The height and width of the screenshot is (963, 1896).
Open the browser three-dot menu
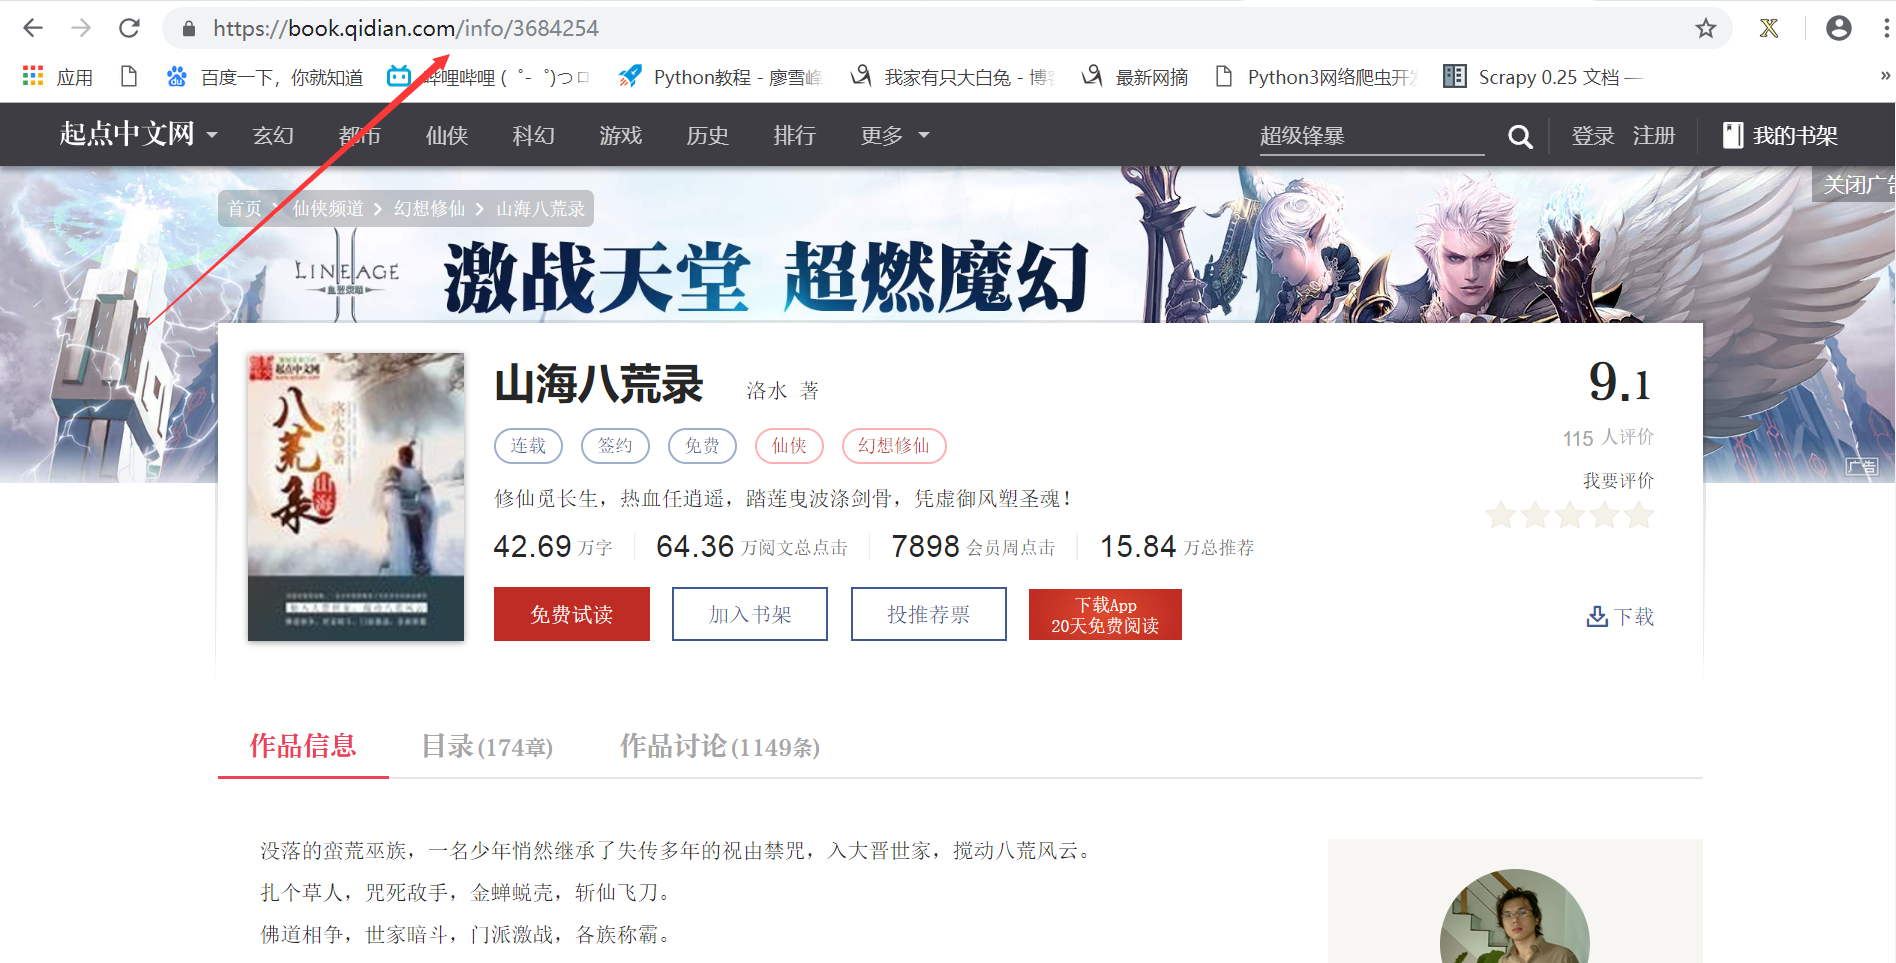(1886, 28)
